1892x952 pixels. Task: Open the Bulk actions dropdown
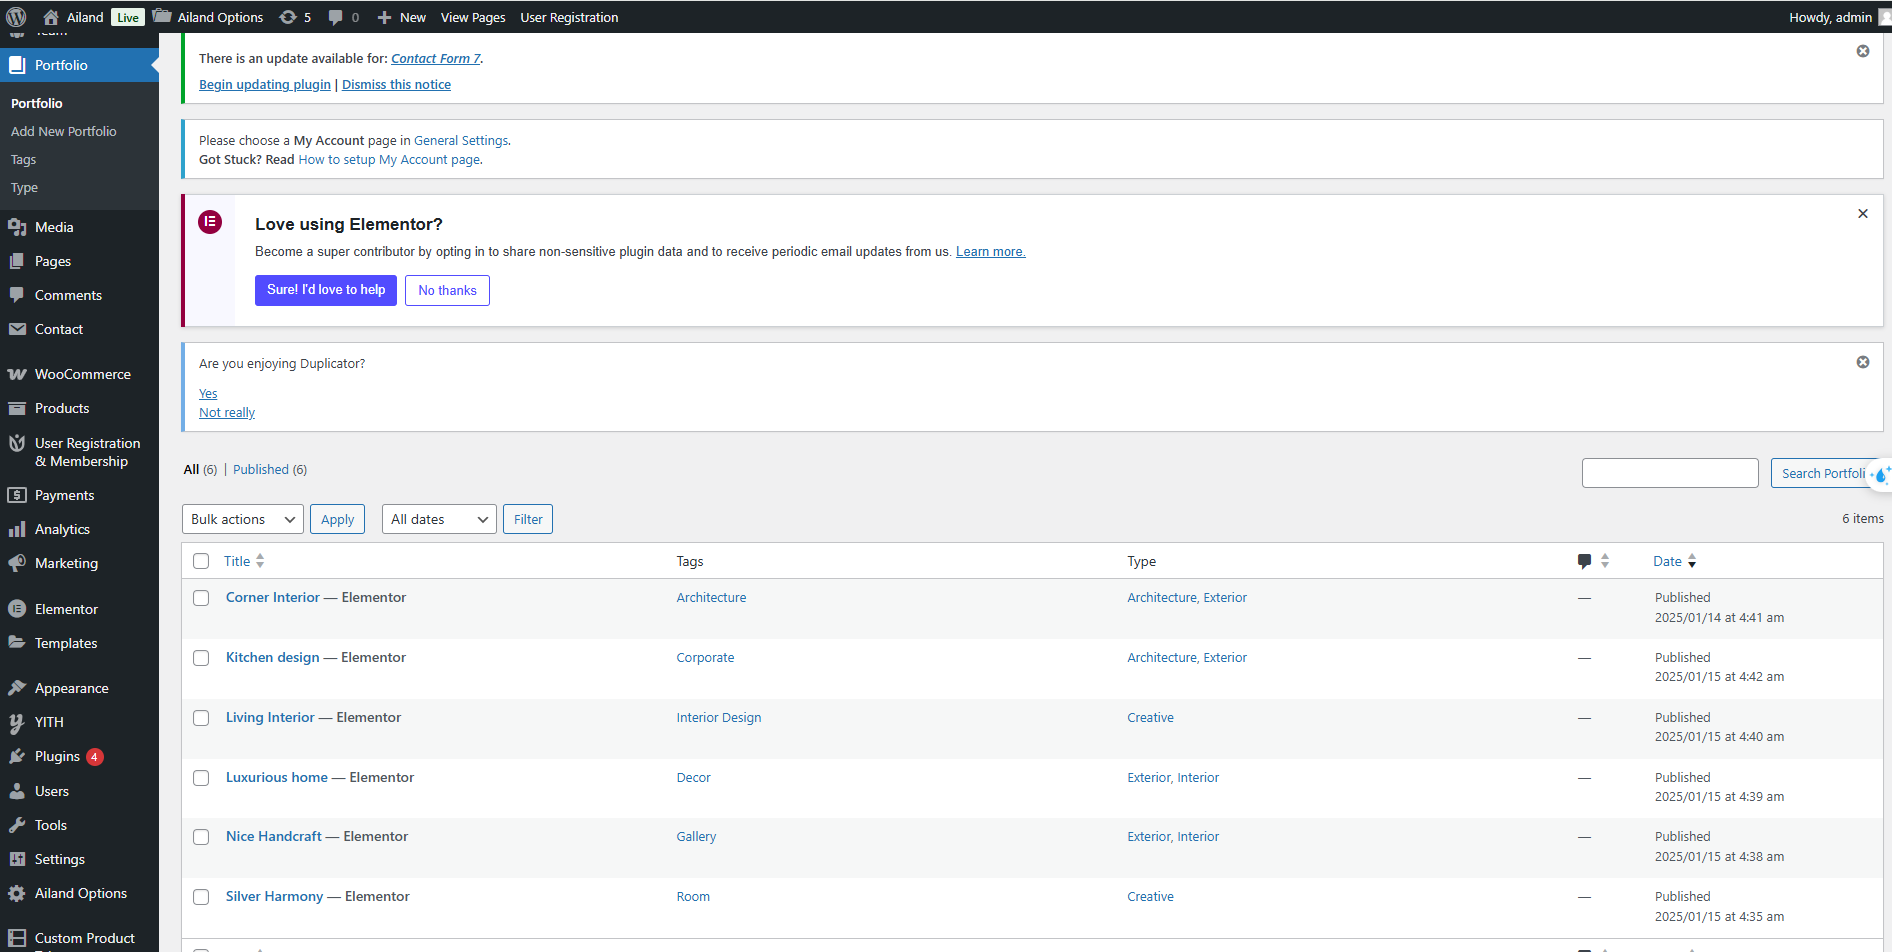click(x=243, y=519)
